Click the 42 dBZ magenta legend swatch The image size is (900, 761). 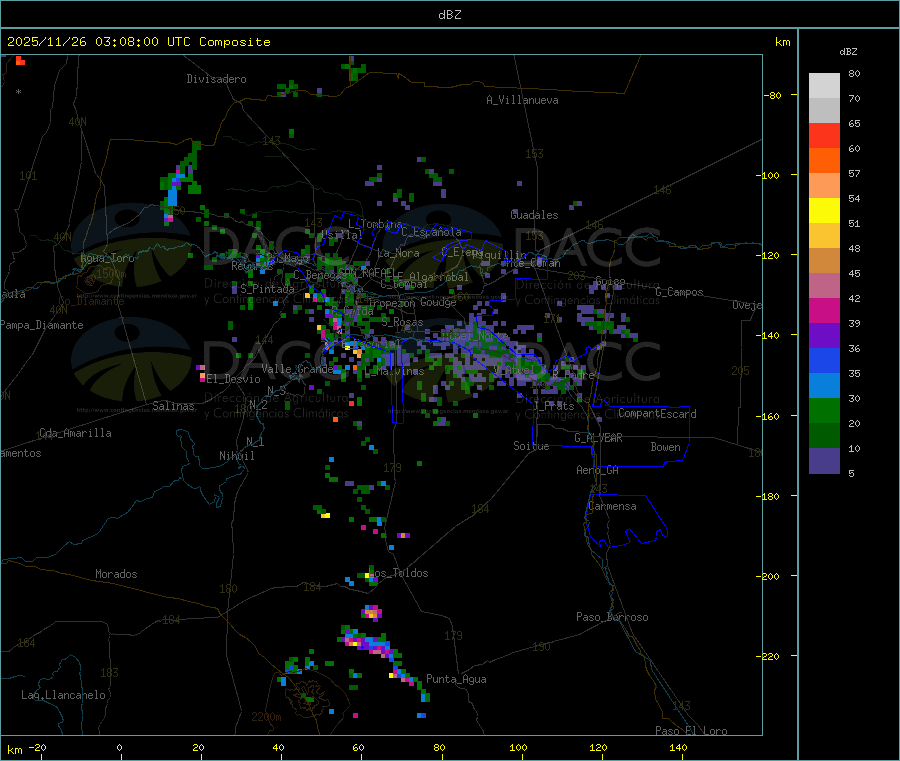(x=824, y=310)
